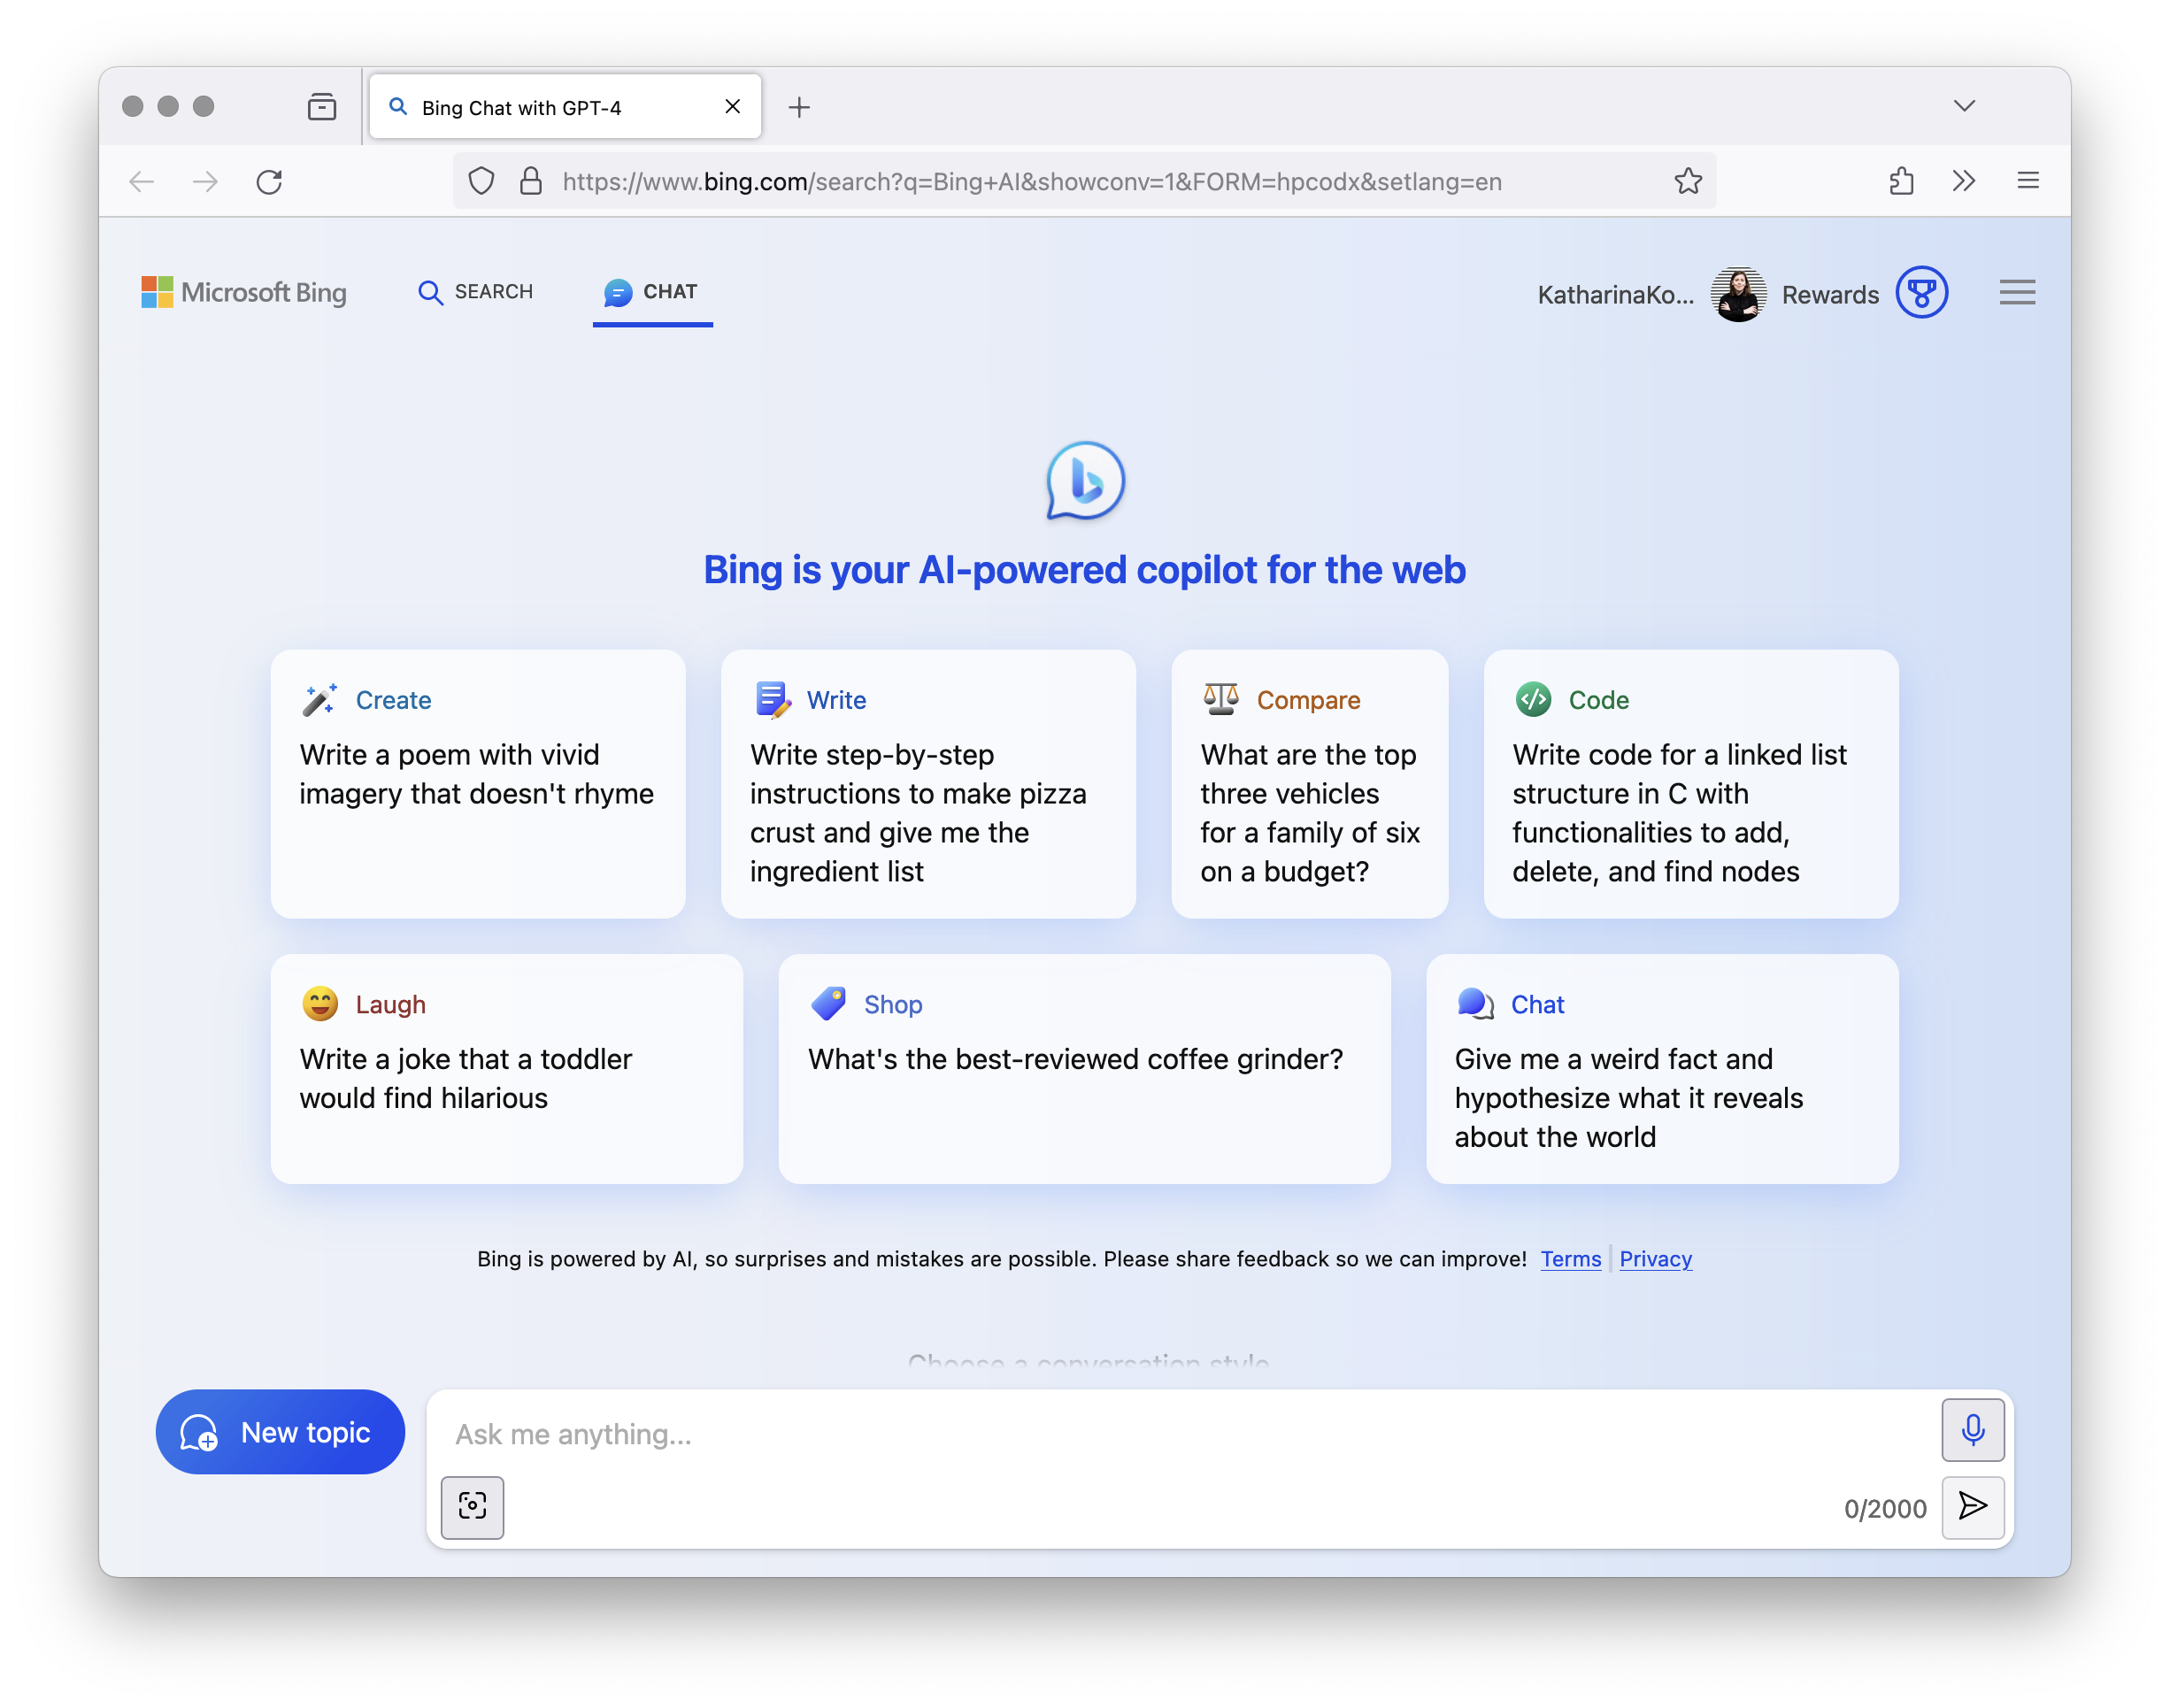The width and height of the screenshot is (2170, 1708).
Task: Open new browser tab with plus button
Action: 799,107
